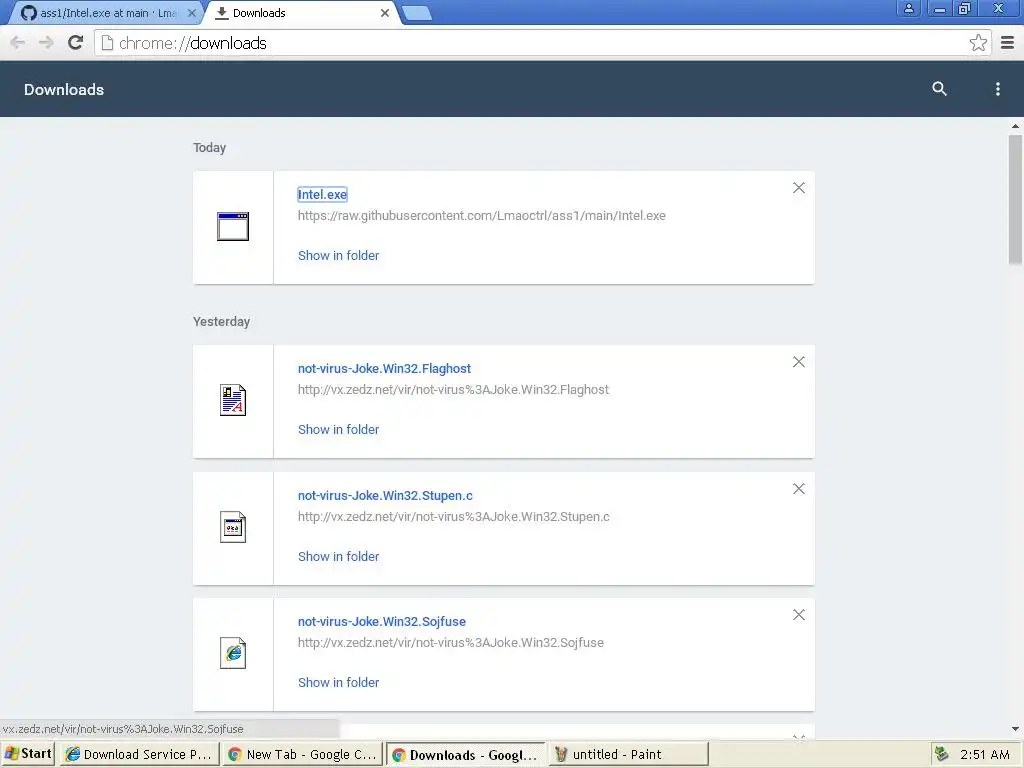Click the Sojfuse file icon
Screen dimensions: 1024x768
(233, 653)
